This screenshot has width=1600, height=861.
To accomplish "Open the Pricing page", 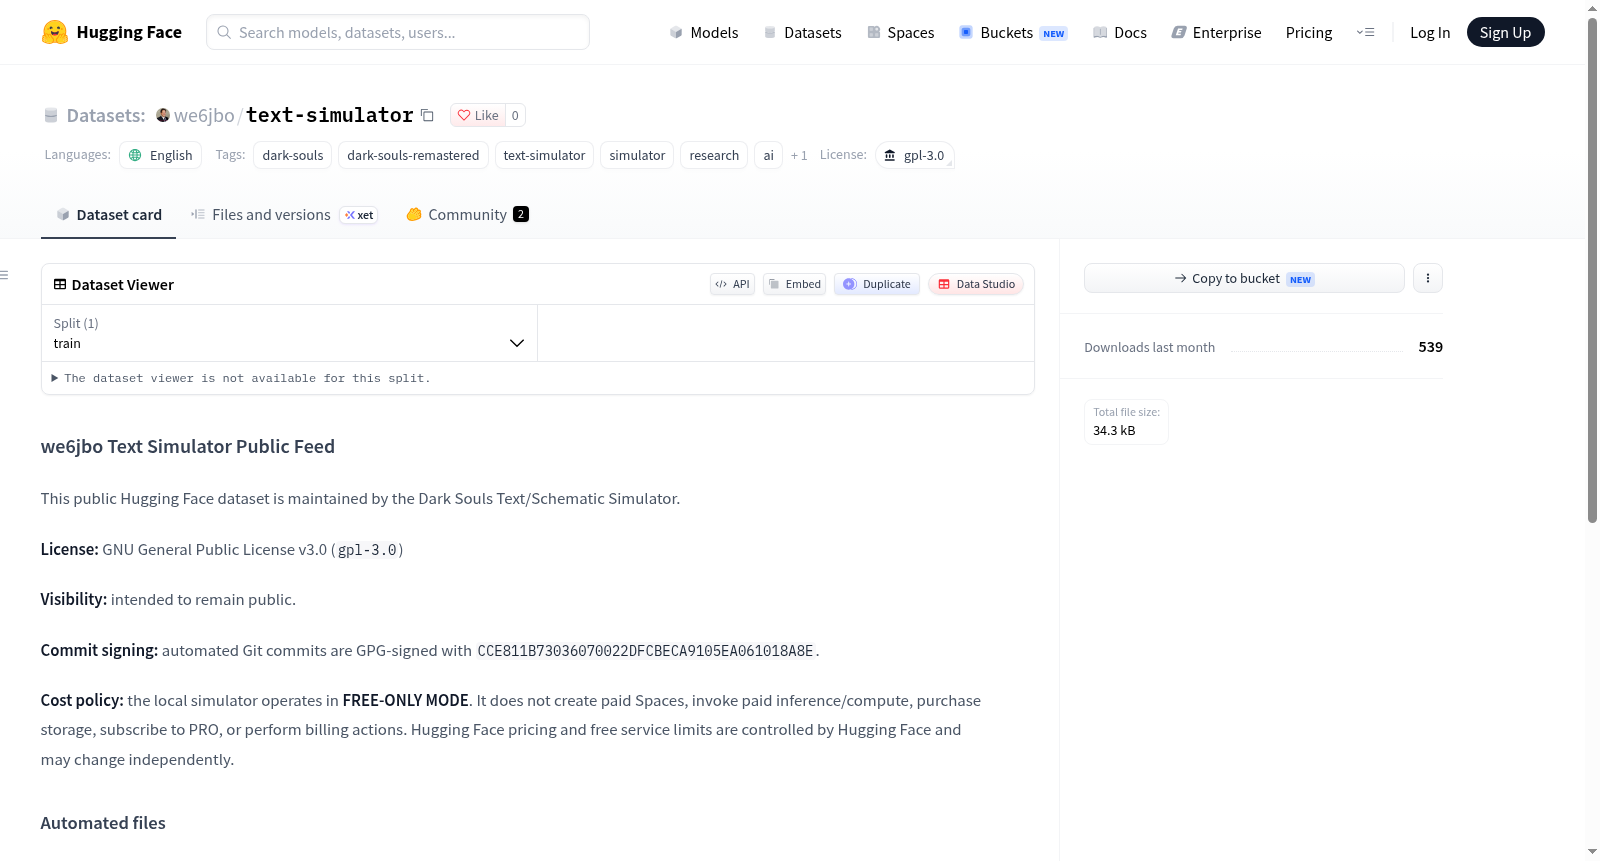I will (x=1309, y=32).
